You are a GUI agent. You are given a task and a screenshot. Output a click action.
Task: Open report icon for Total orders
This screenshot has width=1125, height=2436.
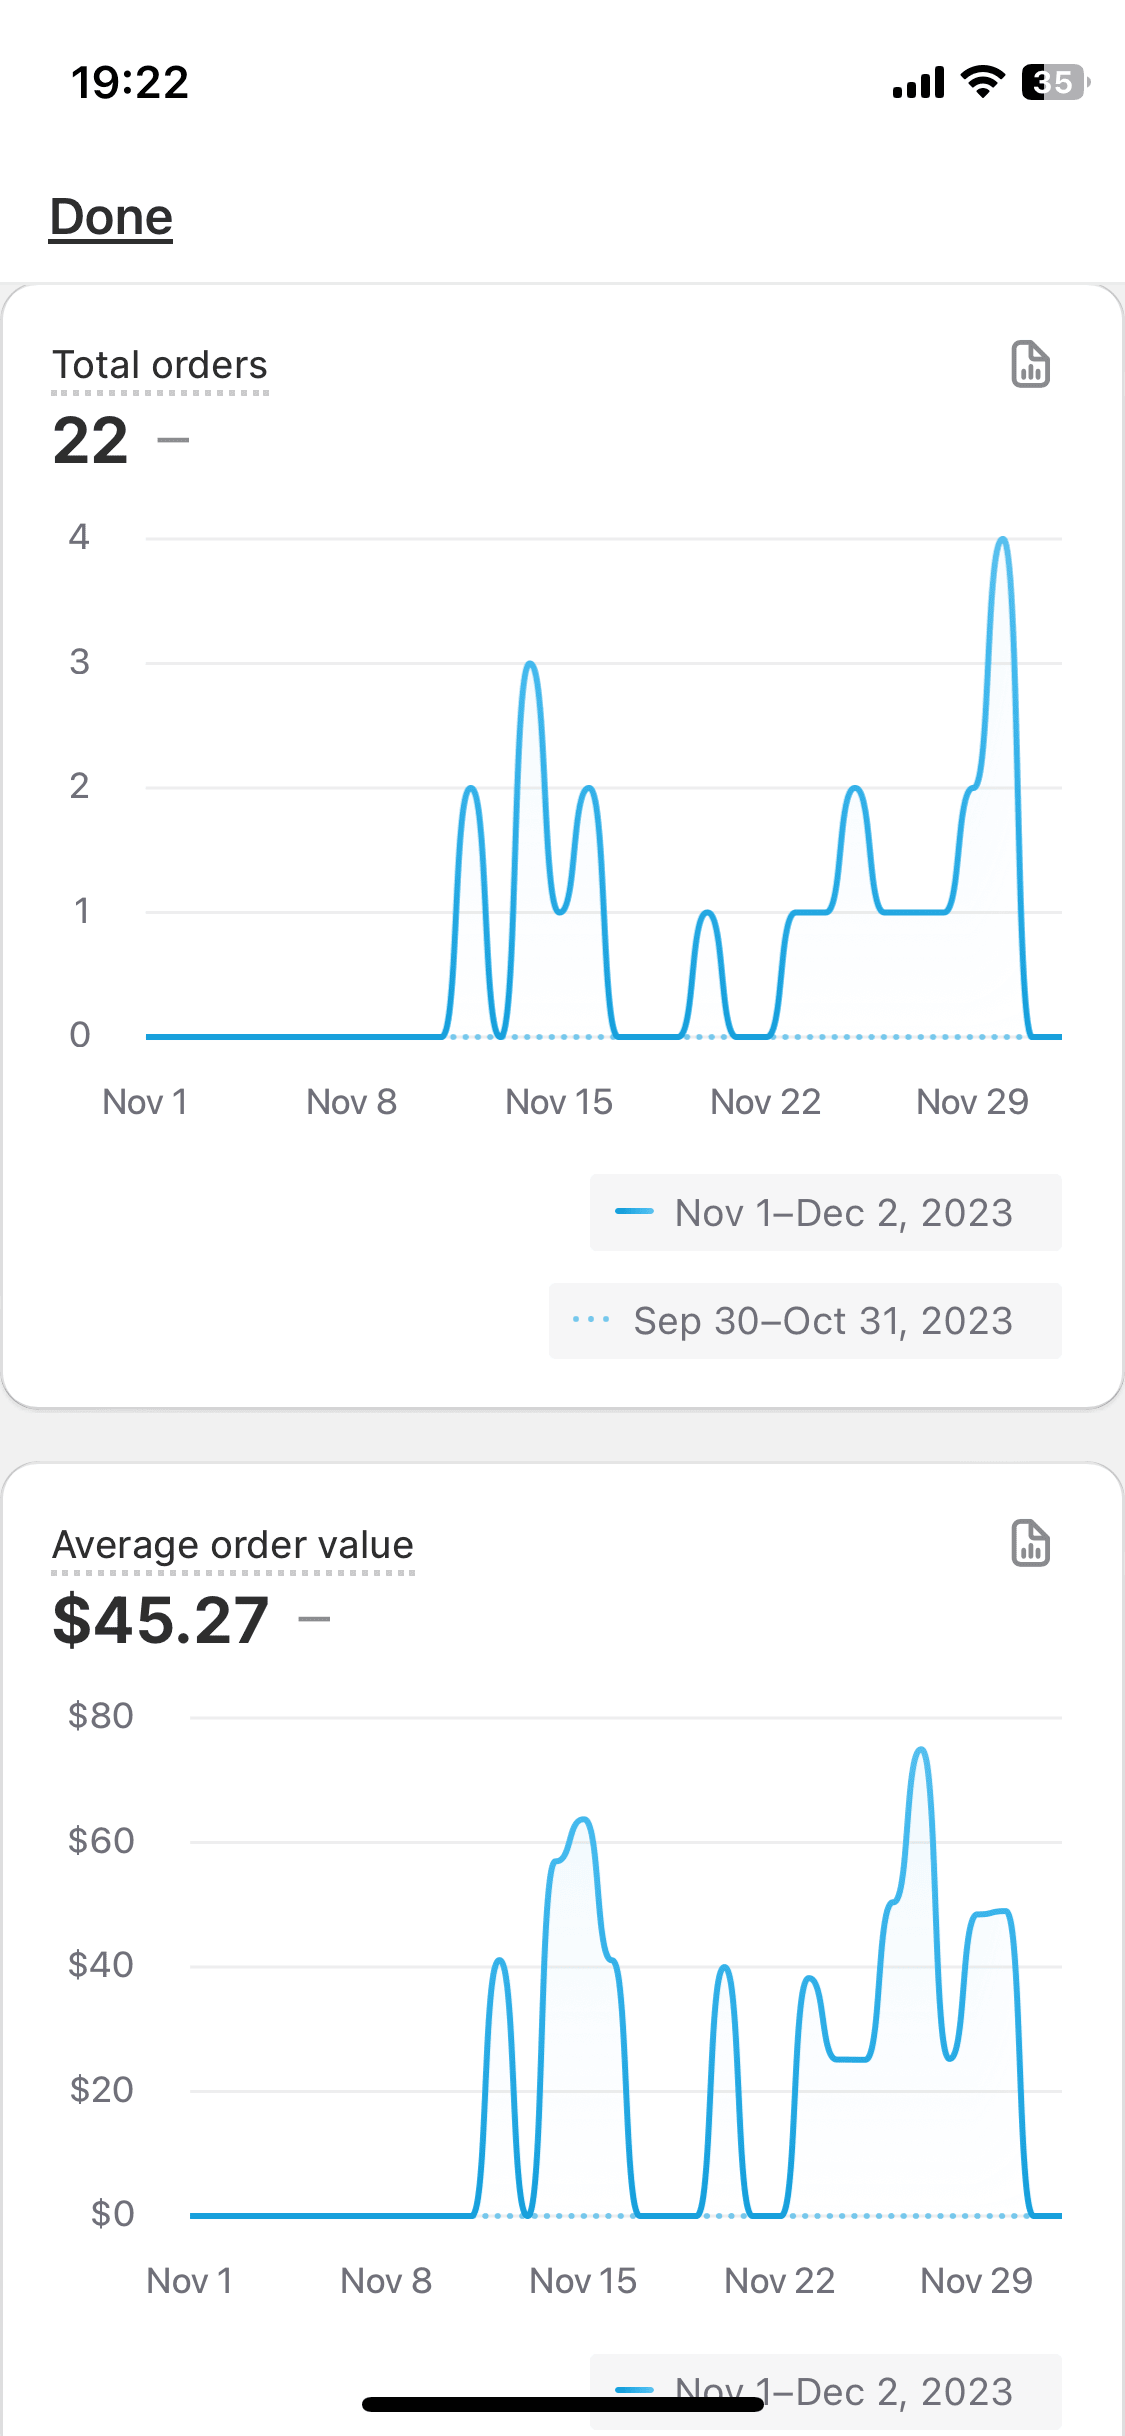click(1030, 364)
